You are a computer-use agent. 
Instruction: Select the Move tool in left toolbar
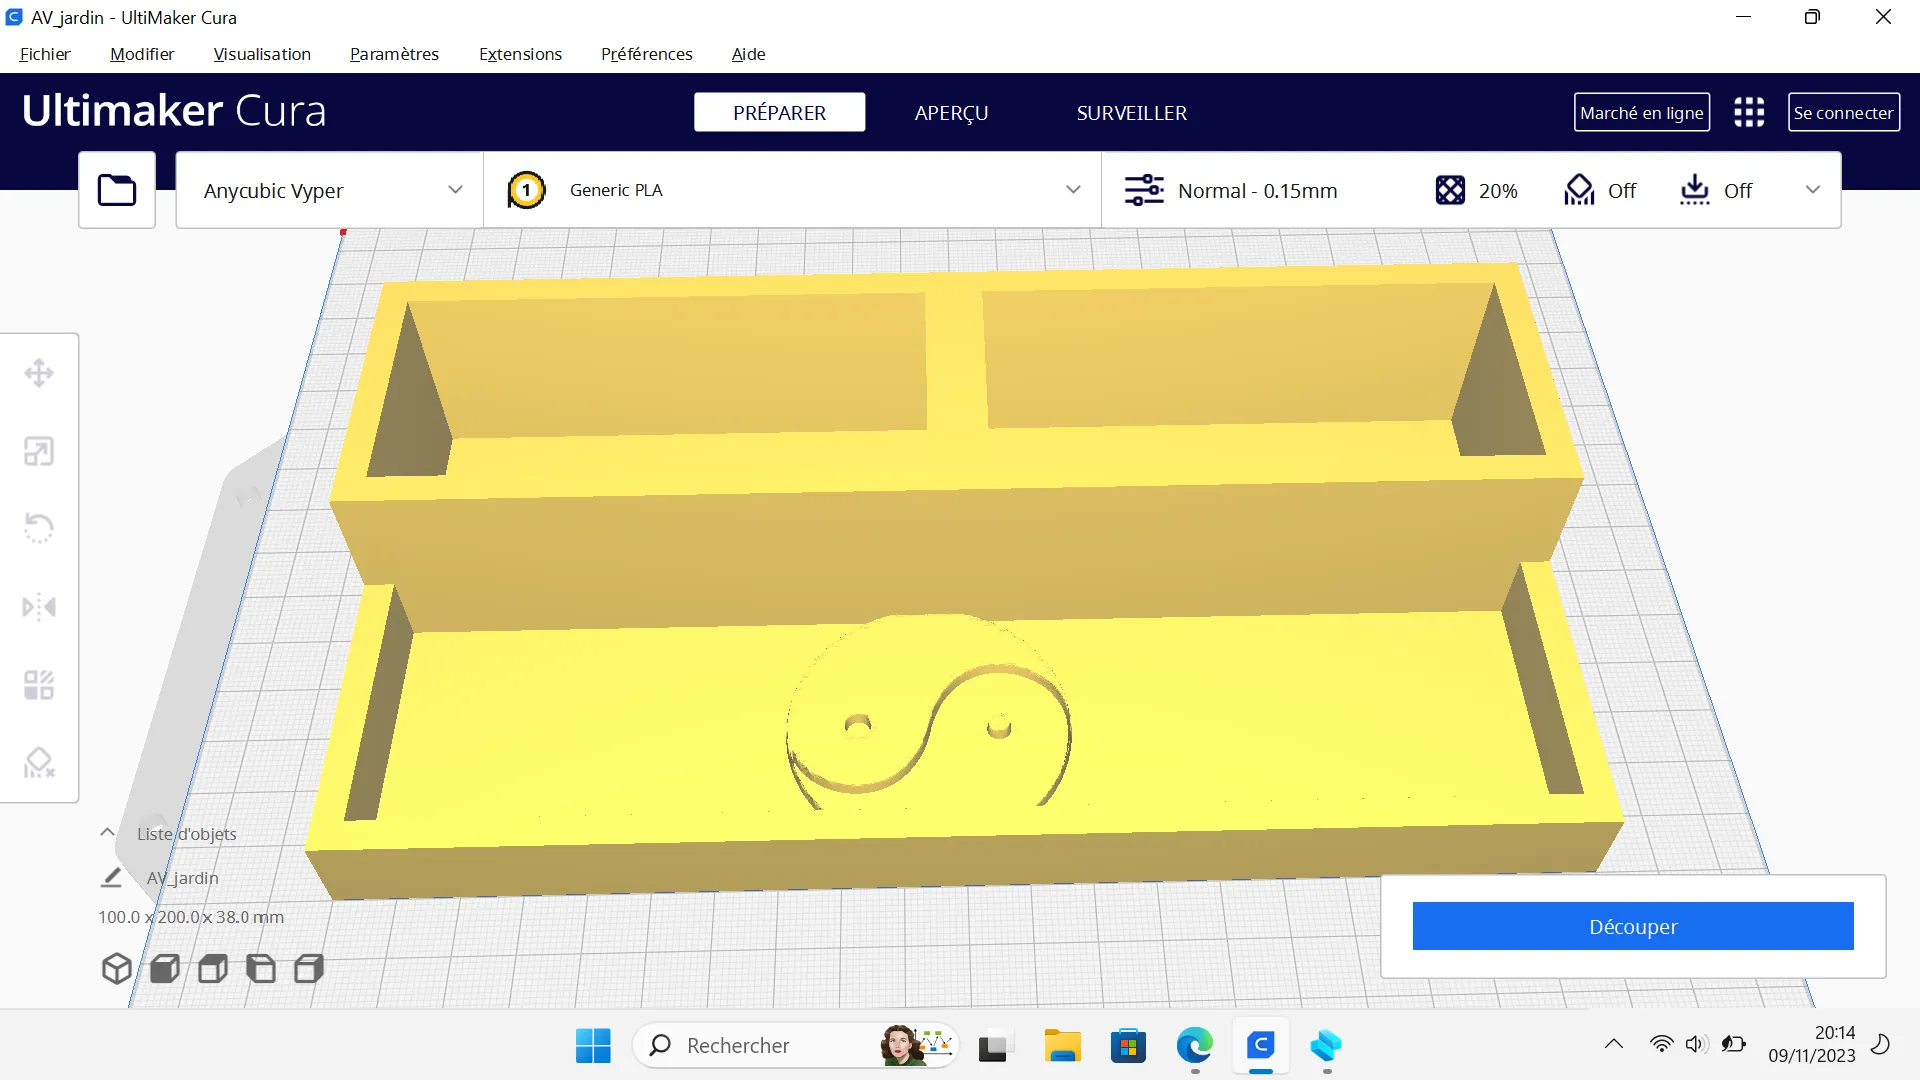pyautogui.click(x=39, y=373)
